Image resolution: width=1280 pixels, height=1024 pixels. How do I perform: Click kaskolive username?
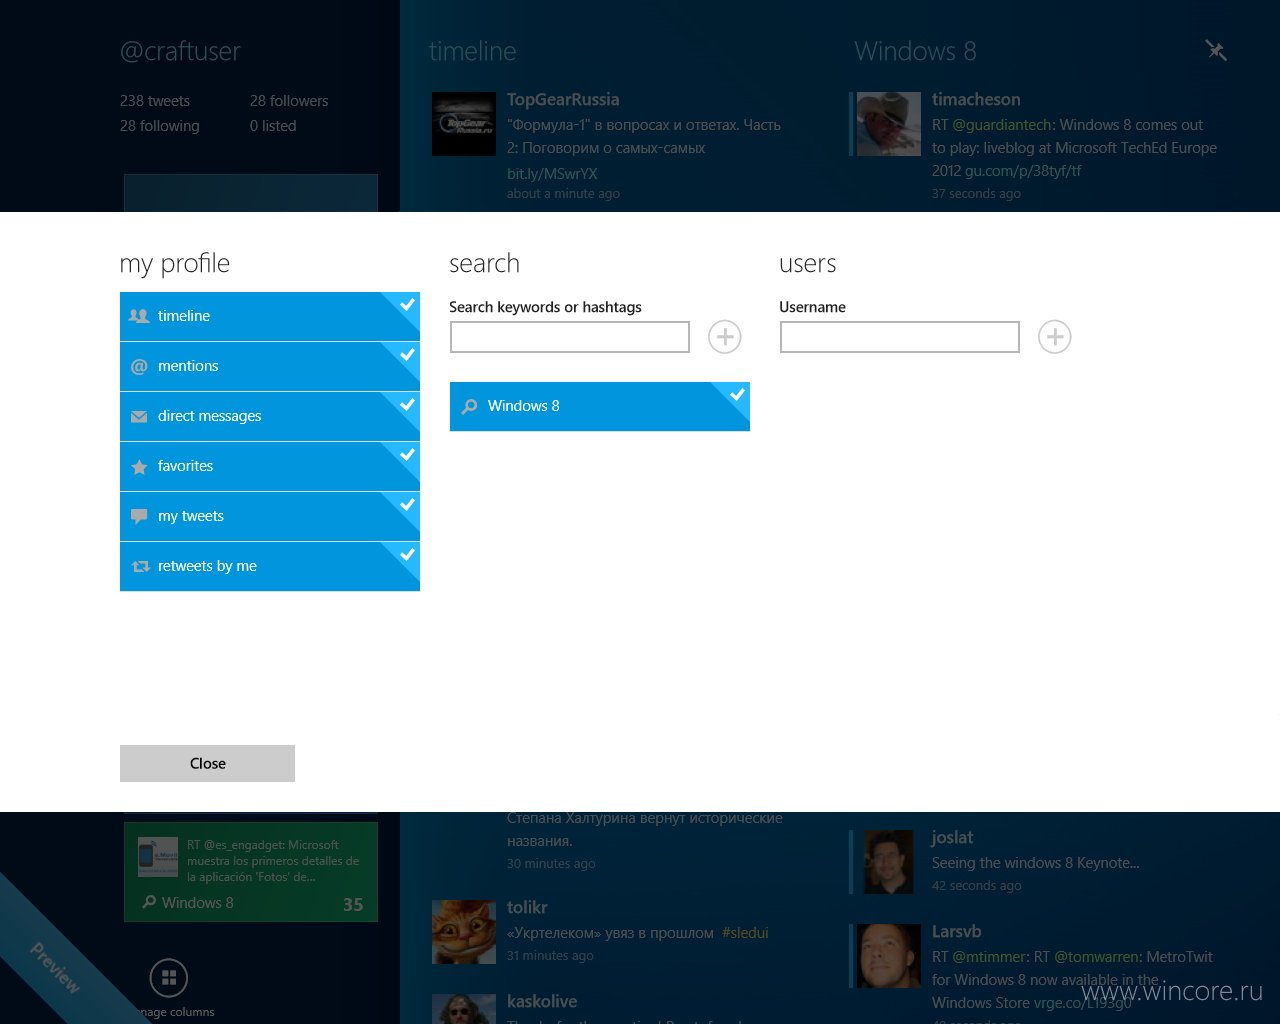pyautogui.click(x=542, y=1001)
